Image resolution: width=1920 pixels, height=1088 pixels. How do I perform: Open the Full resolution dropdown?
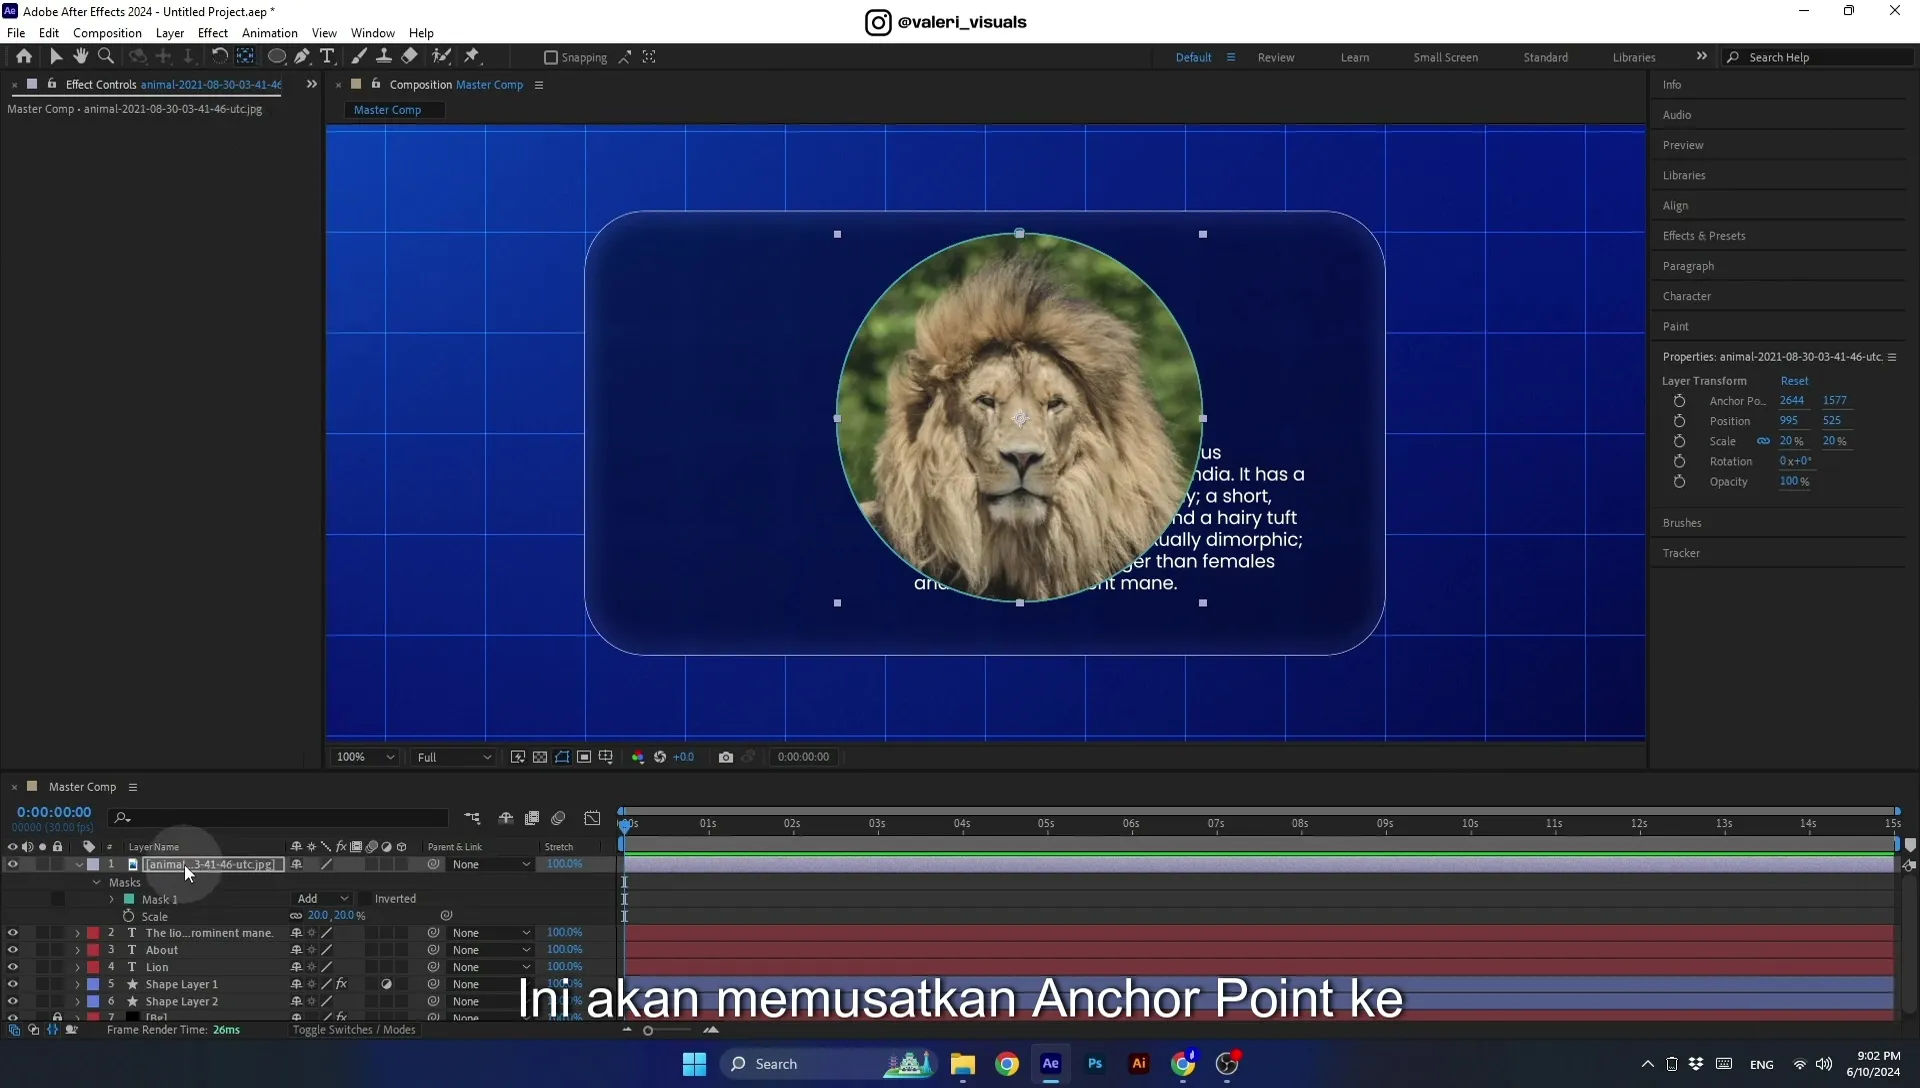[x=454, y=757]
